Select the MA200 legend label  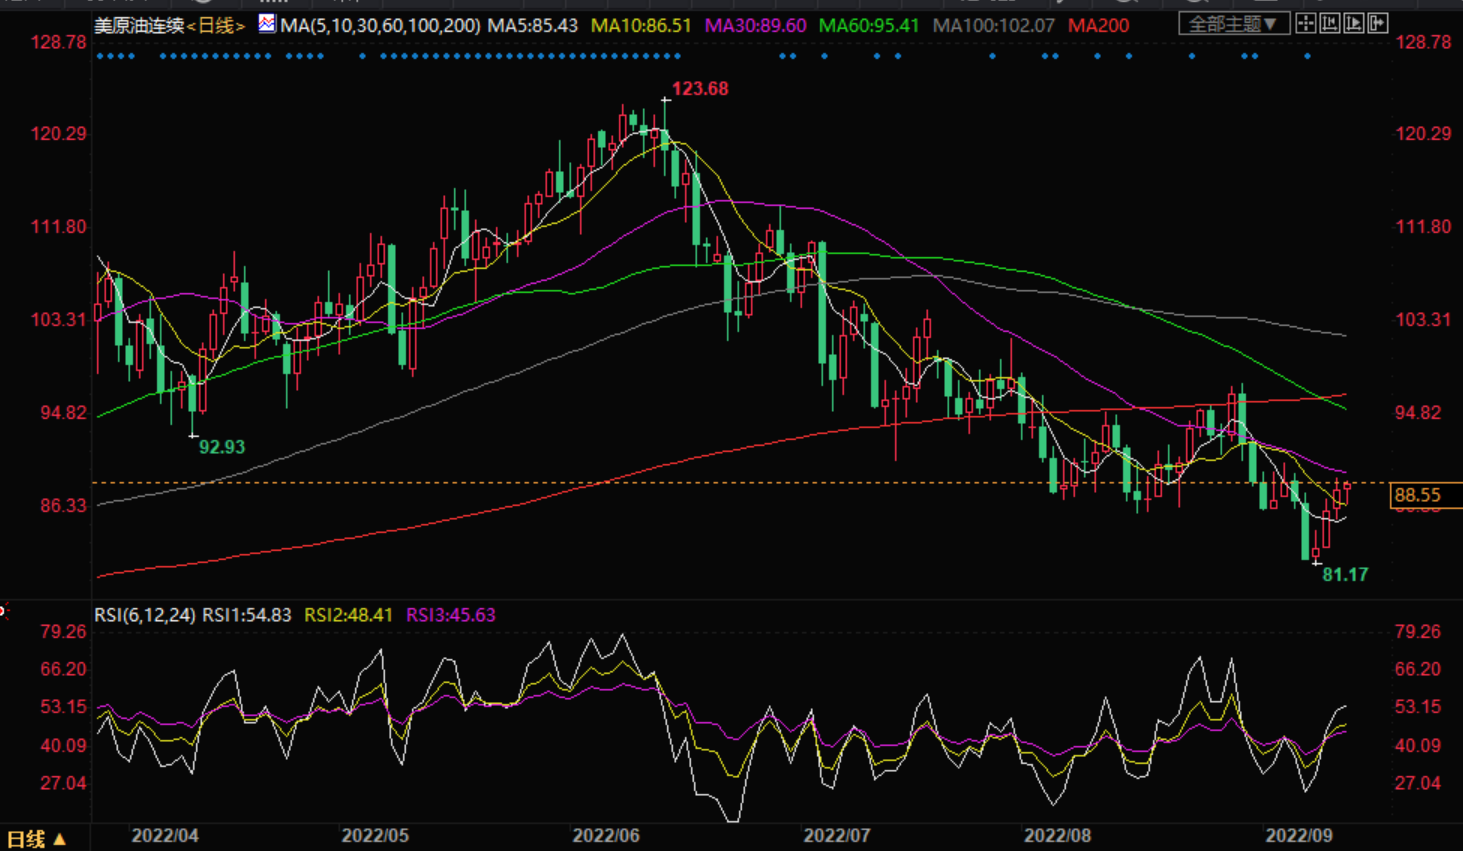tap(1098, 26)
